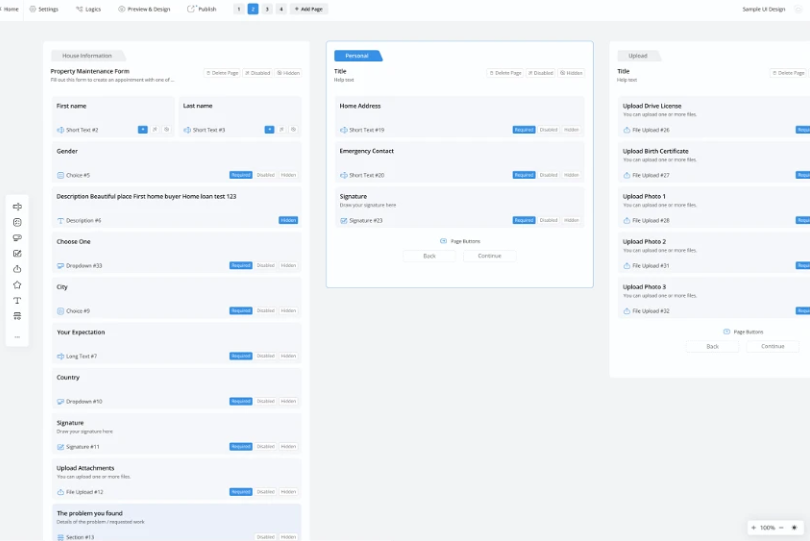Open the Publish menu

(201, 9)
